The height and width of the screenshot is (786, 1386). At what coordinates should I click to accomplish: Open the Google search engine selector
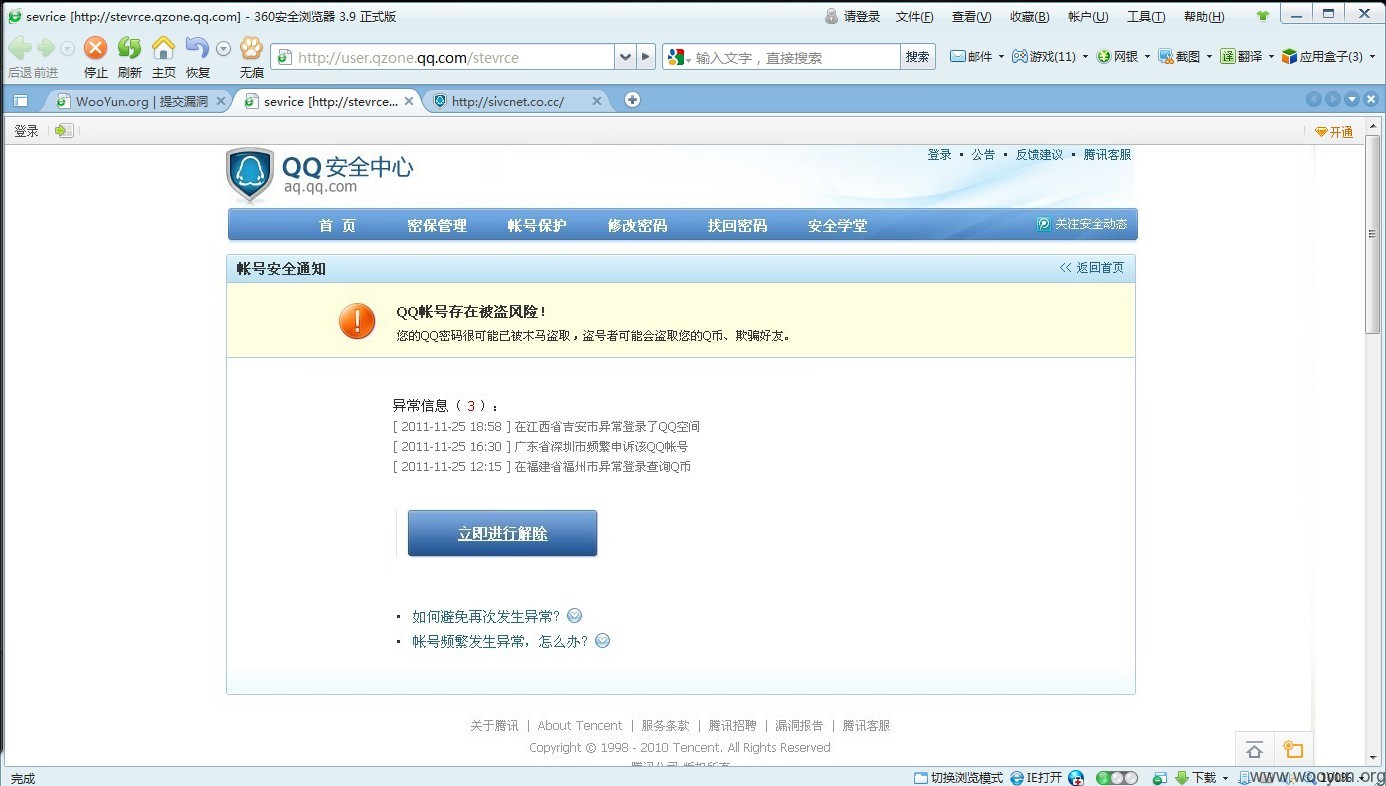[679, 57]
